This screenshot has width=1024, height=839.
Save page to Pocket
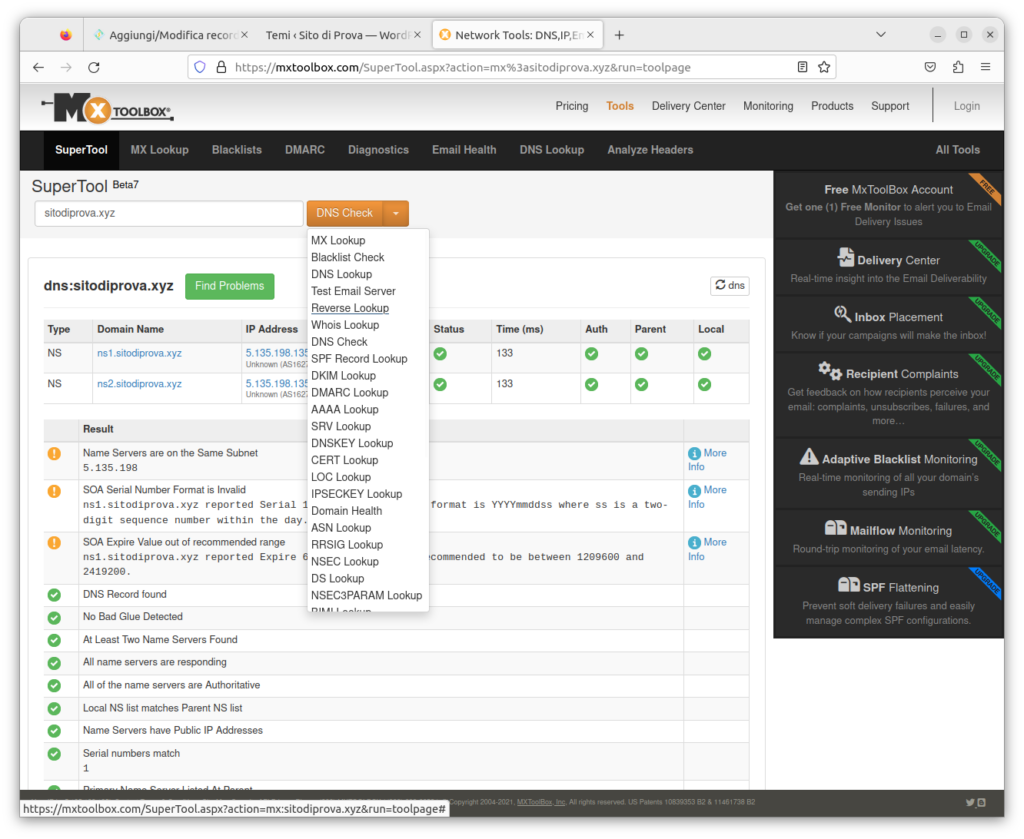coord(931,67)
